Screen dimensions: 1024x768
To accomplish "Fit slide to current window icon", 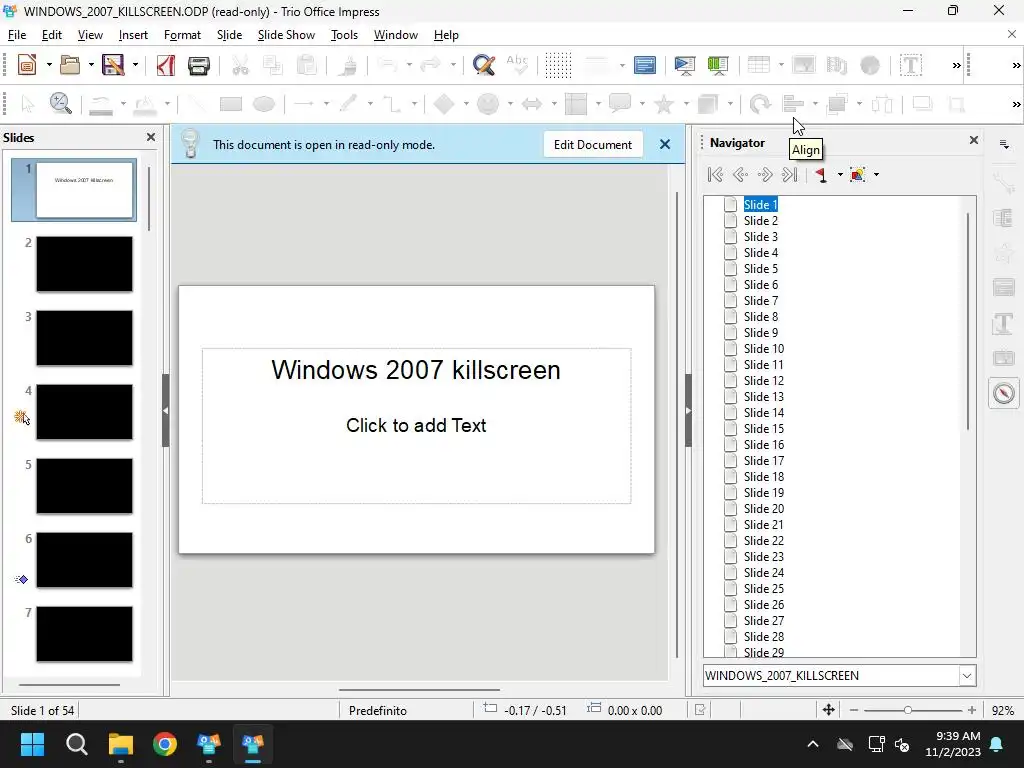I will click(828, 710).
